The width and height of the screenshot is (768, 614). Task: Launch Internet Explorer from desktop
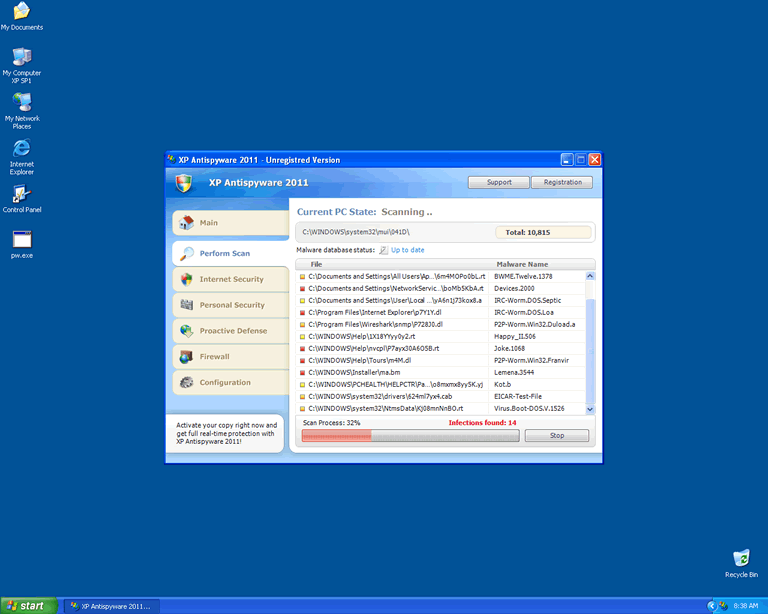pyautogui.click(x=21, y=149)
